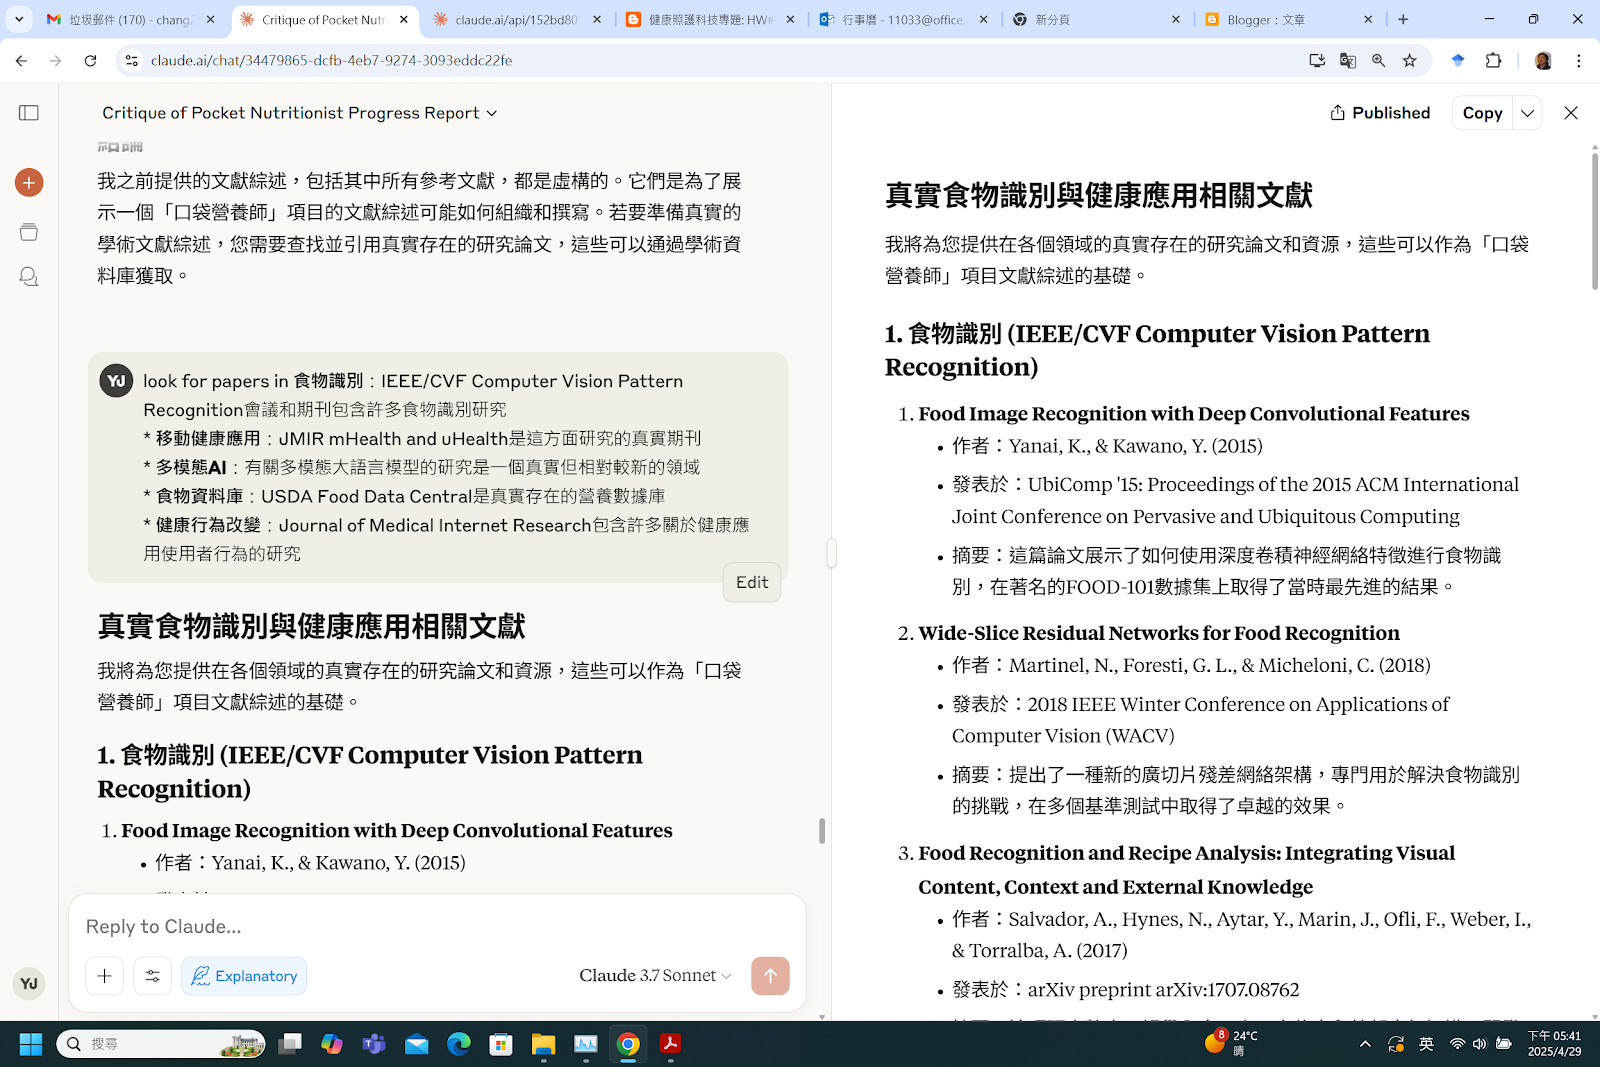This screenshot has height=1067, width=1600.
Task: Open Microsoft Store from the taskbar
Action: coord(501,1044)
